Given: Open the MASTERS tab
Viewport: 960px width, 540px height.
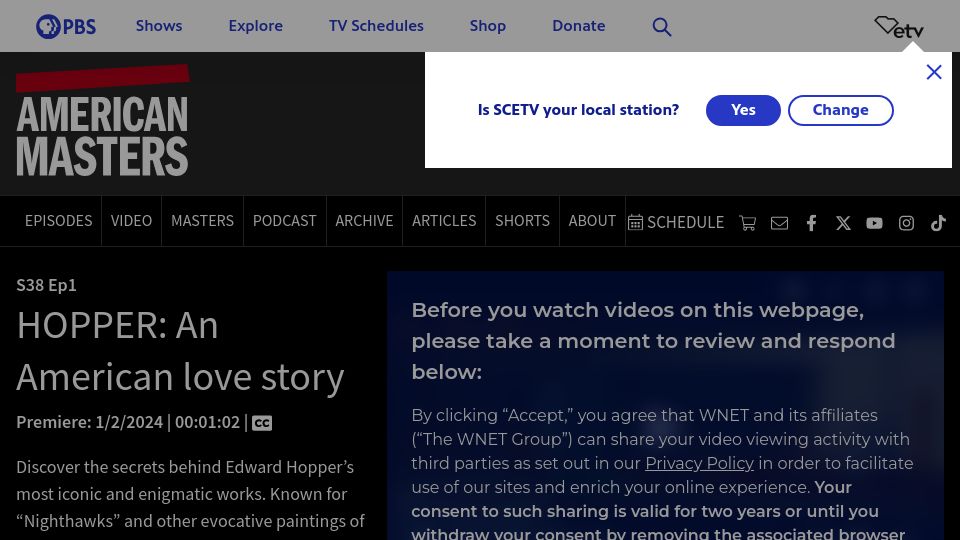Looking at the screenshot, I should [x=203, y=221].
